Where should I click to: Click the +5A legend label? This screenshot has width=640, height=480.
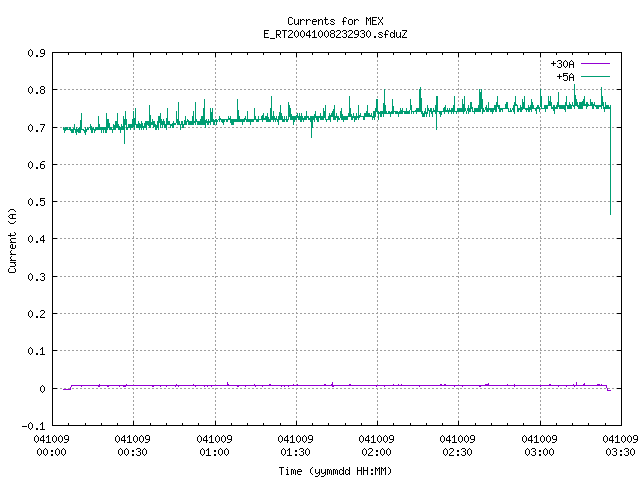[565, 77]
